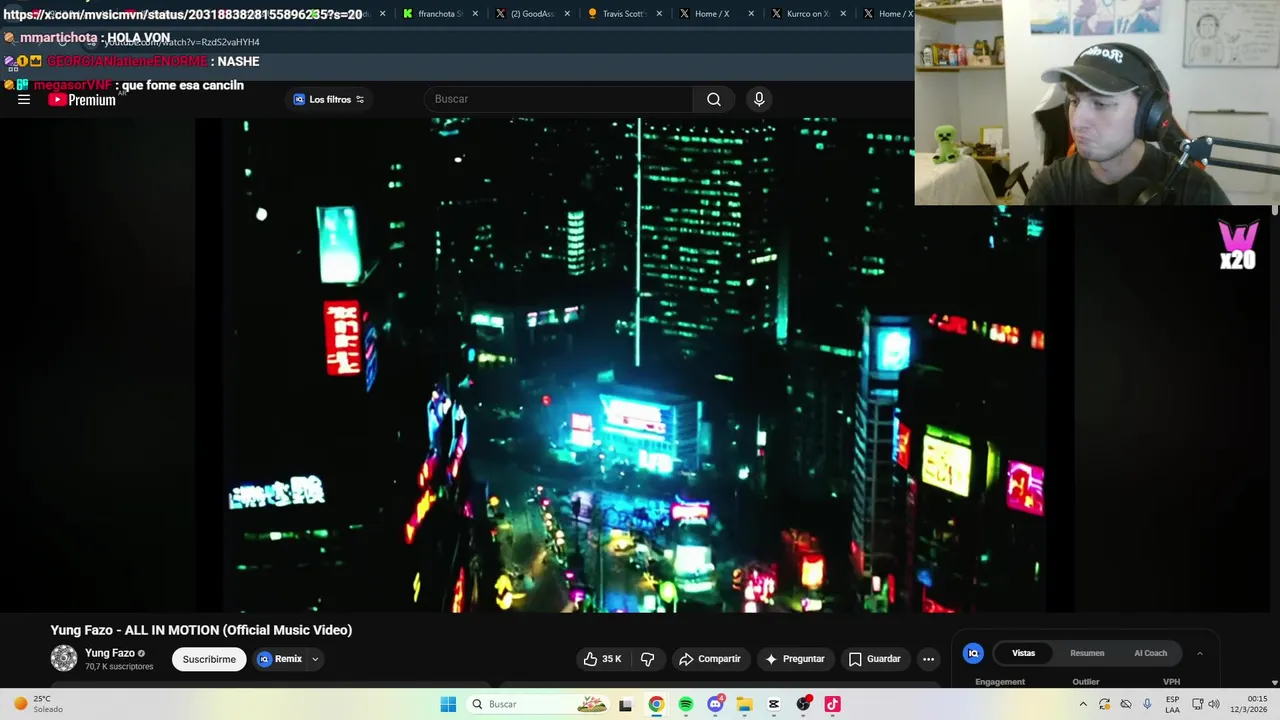The height and width of the screenshot is (720, 1280).
Task: Switch to the Travis Scott browser tab
Action: pyautogui.click(x=625, y=14)
